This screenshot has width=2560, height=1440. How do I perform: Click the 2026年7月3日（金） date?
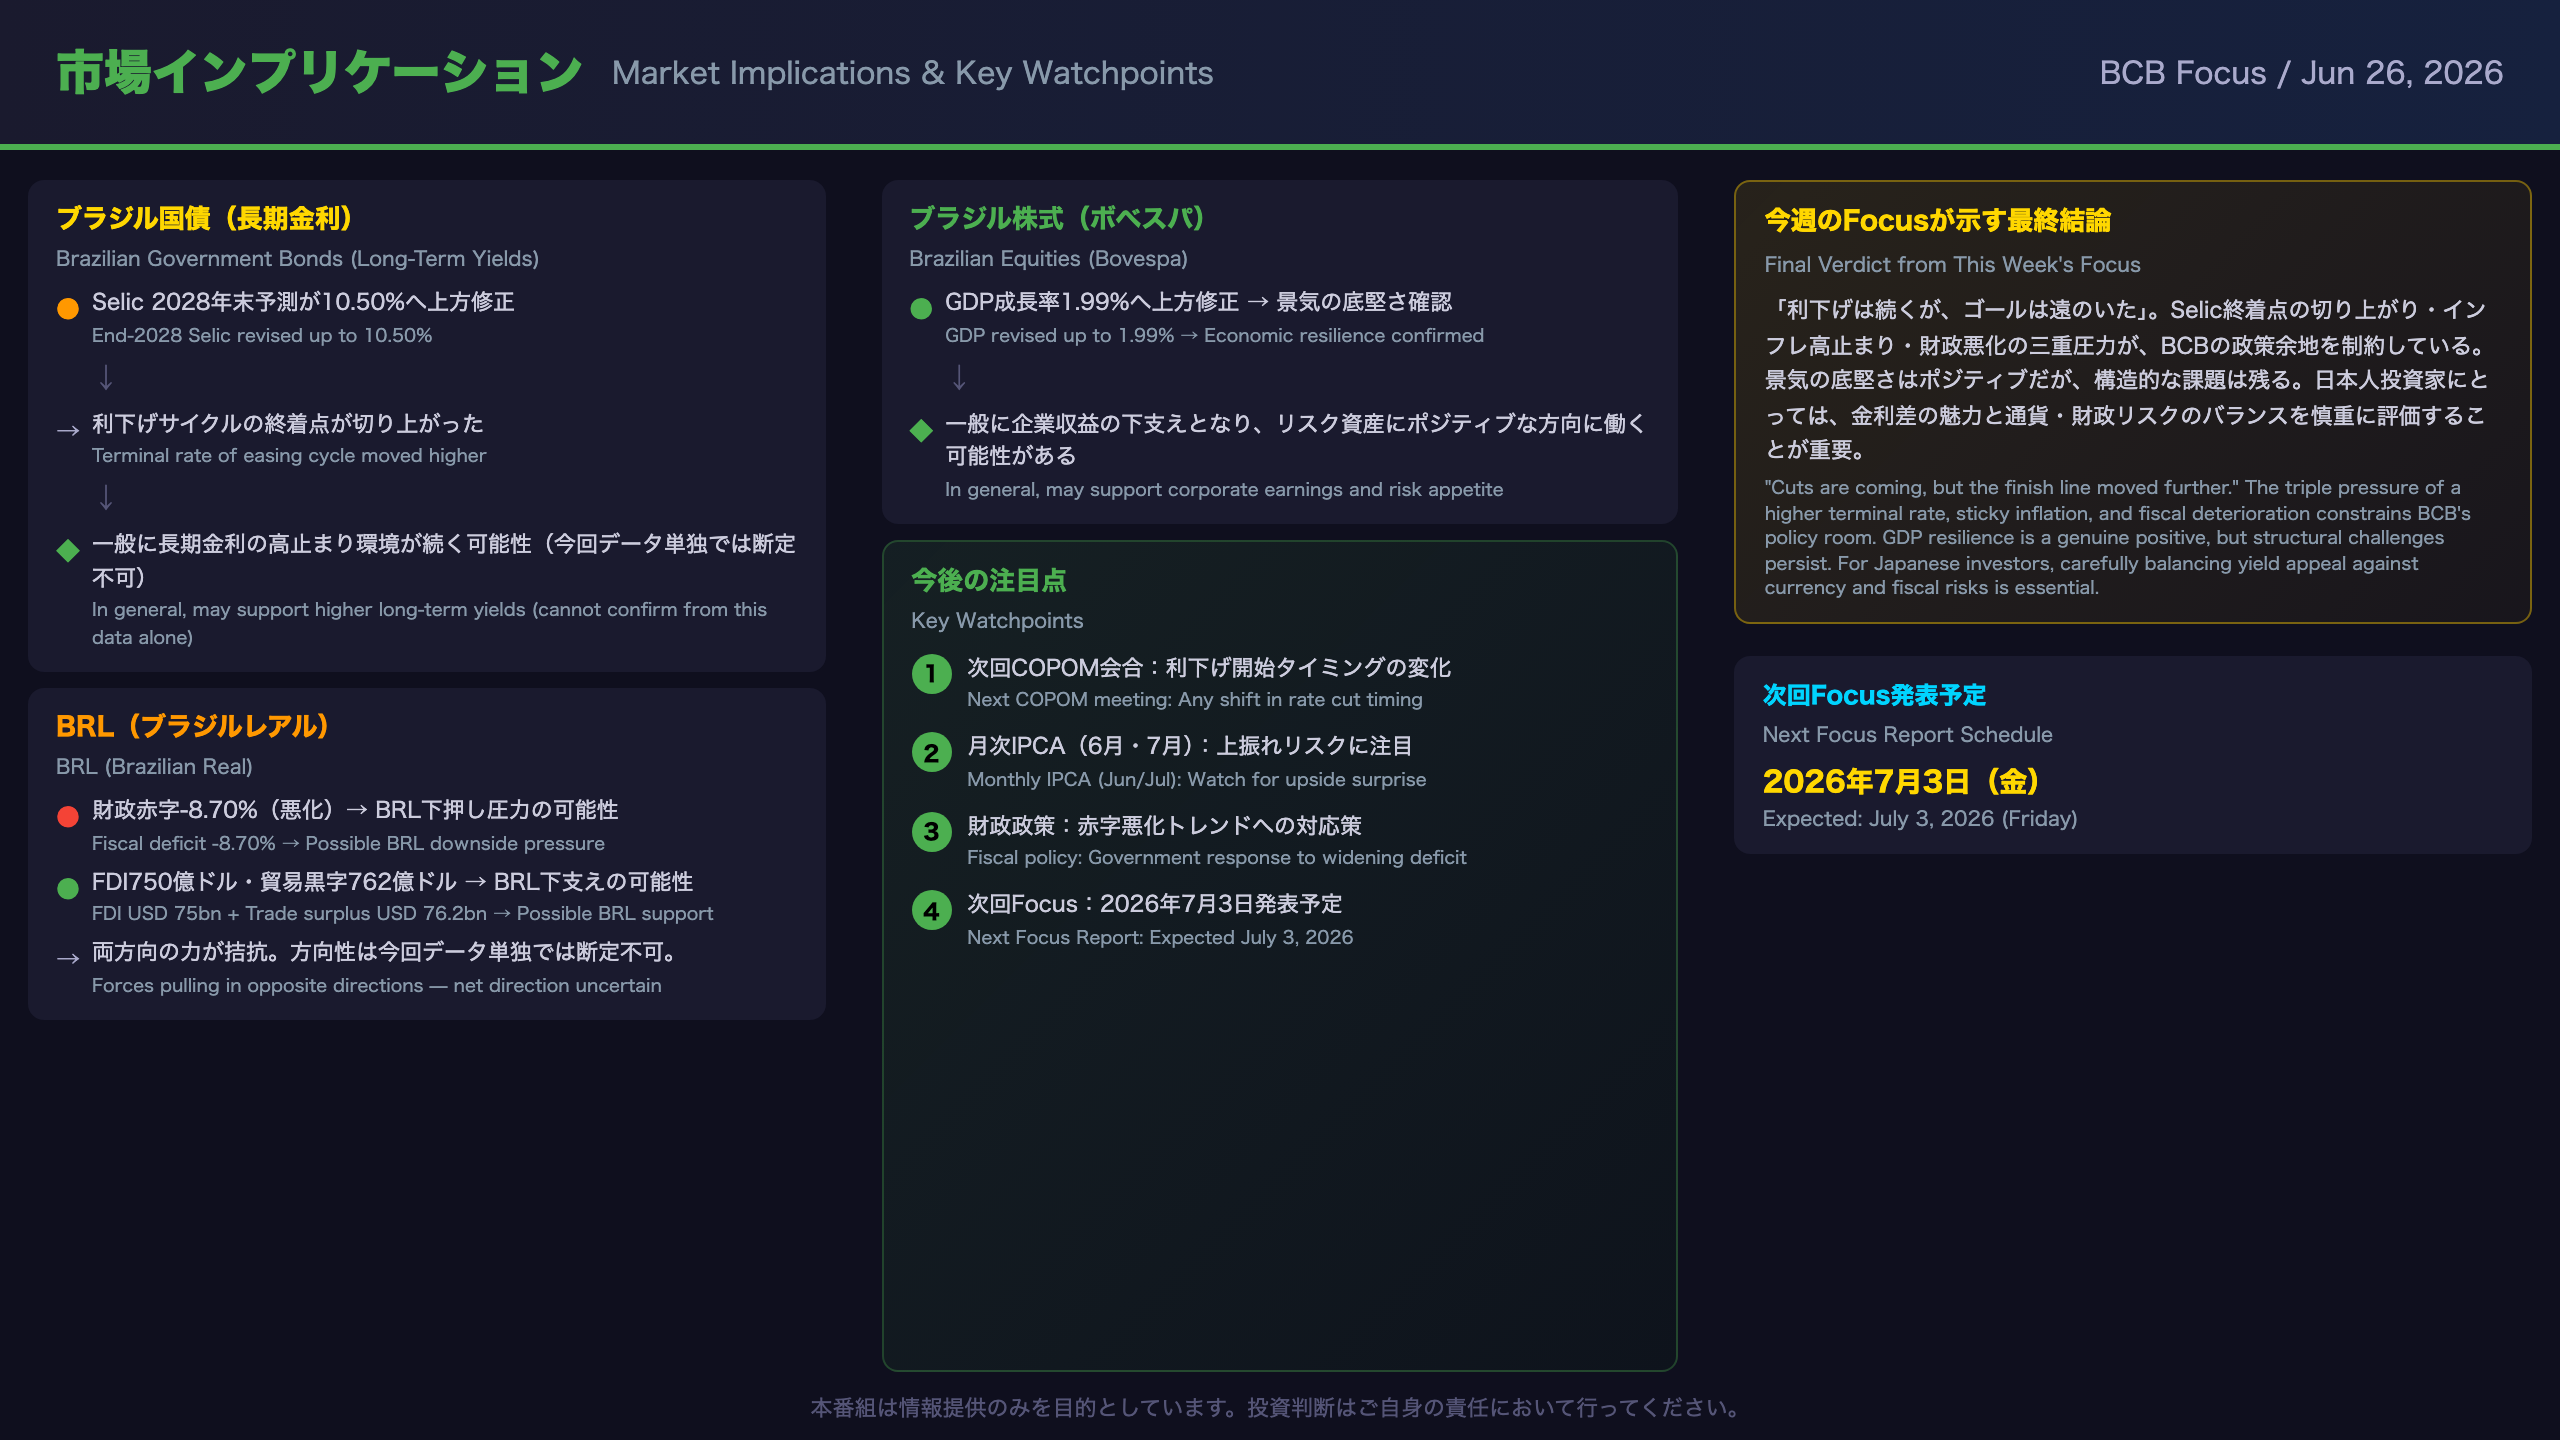click(1900, 781)
